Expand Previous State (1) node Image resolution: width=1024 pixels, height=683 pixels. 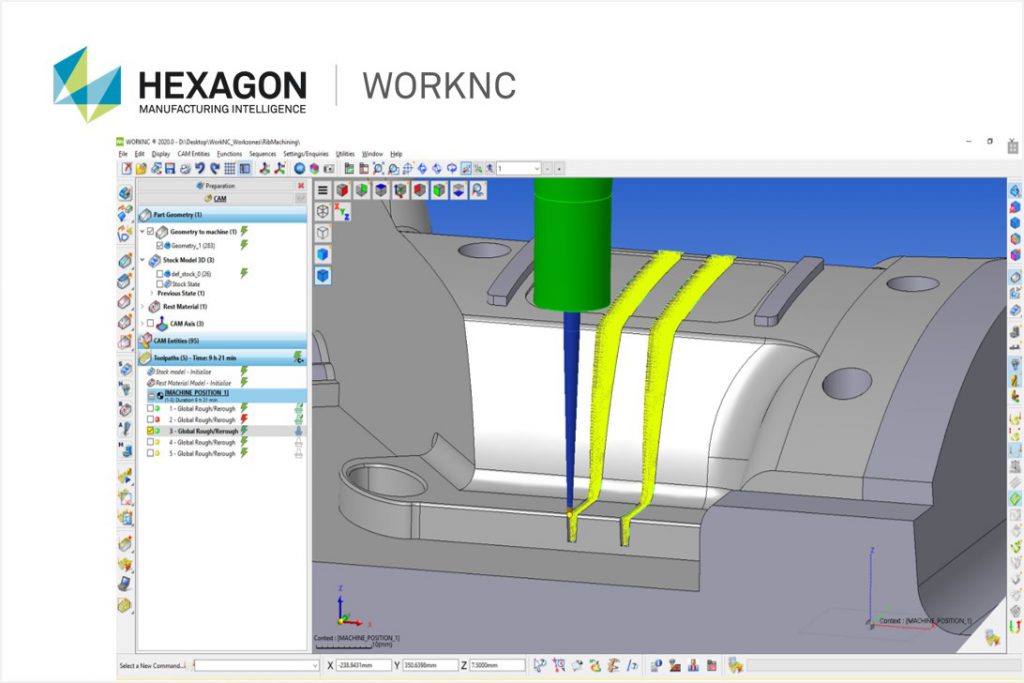[x=152, y=293]
